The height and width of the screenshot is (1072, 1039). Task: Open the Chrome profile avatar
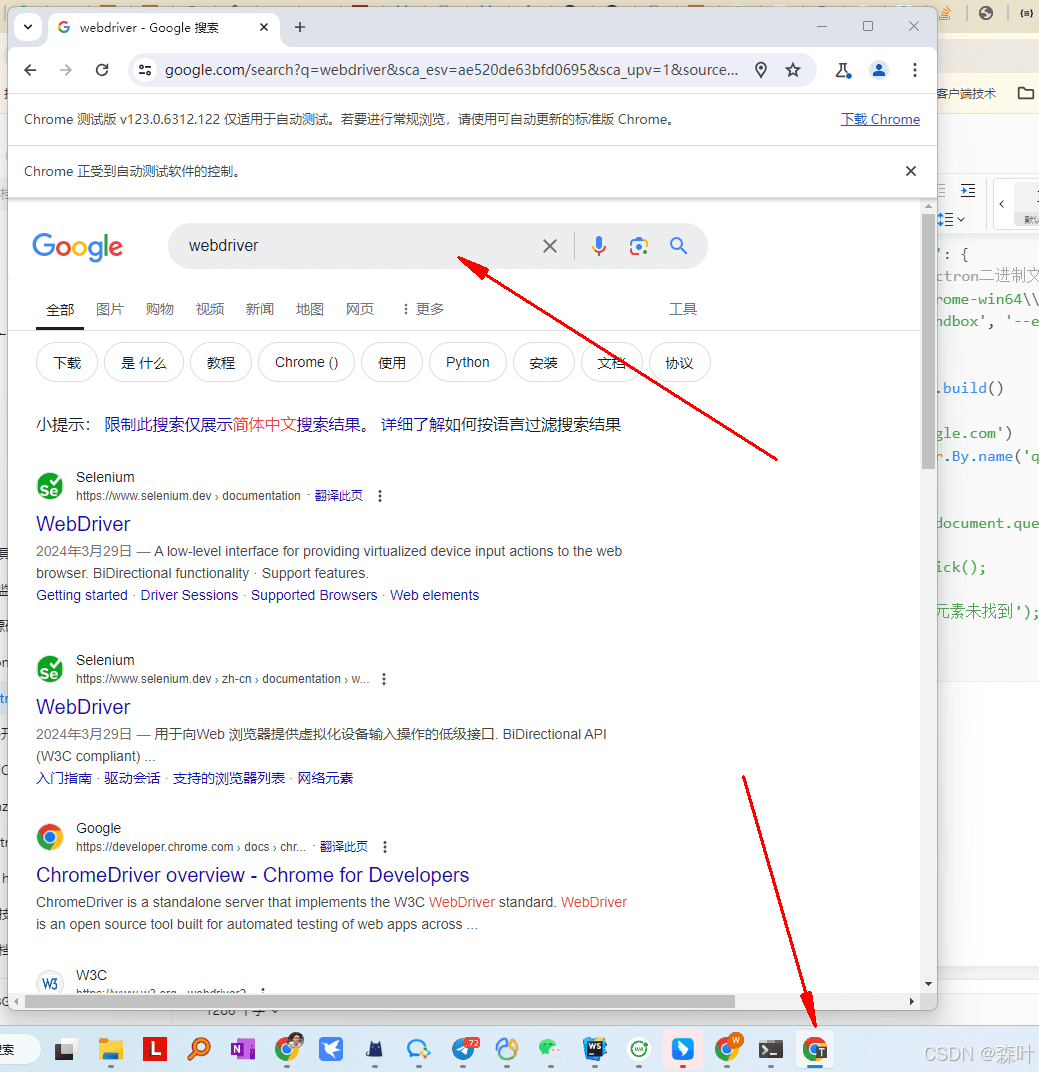(x=879, y=70)
